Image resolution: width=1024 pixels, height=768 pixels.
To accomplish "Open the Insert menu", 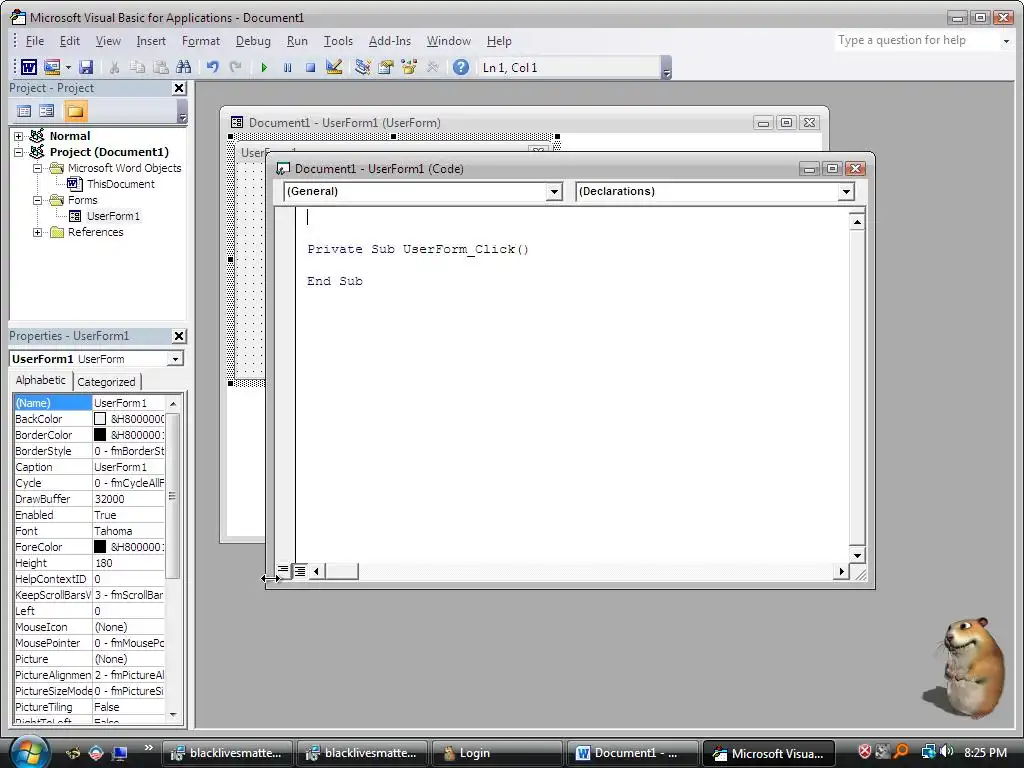I will [x=151, y=40].
